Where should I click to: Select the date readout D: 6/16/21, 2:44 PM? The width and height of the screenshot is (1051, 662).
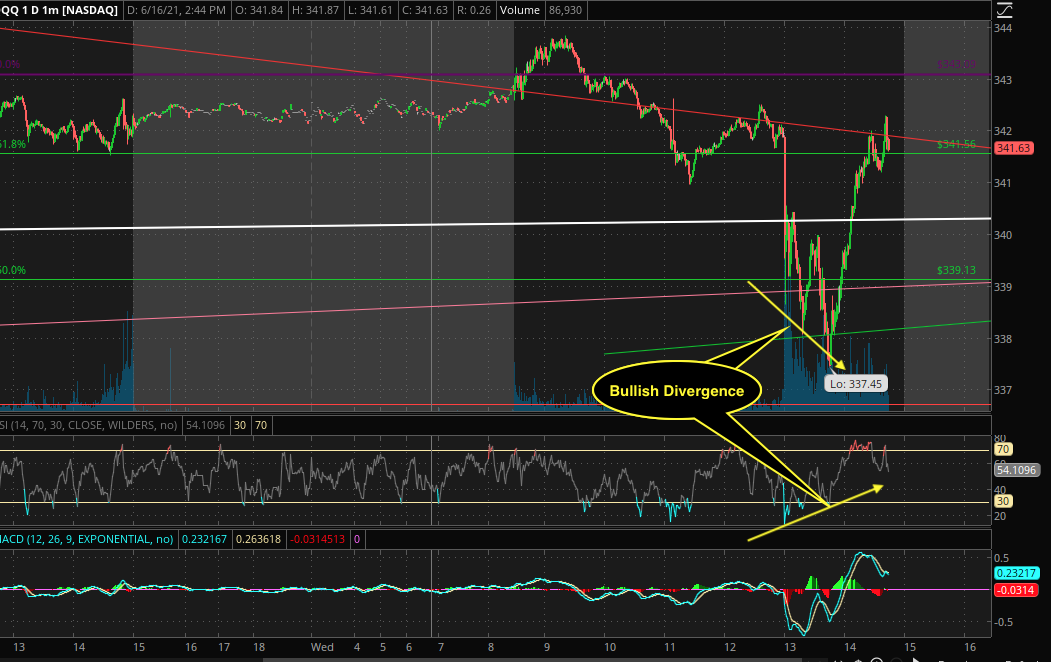pyautogui.click(x=176, y=10)
